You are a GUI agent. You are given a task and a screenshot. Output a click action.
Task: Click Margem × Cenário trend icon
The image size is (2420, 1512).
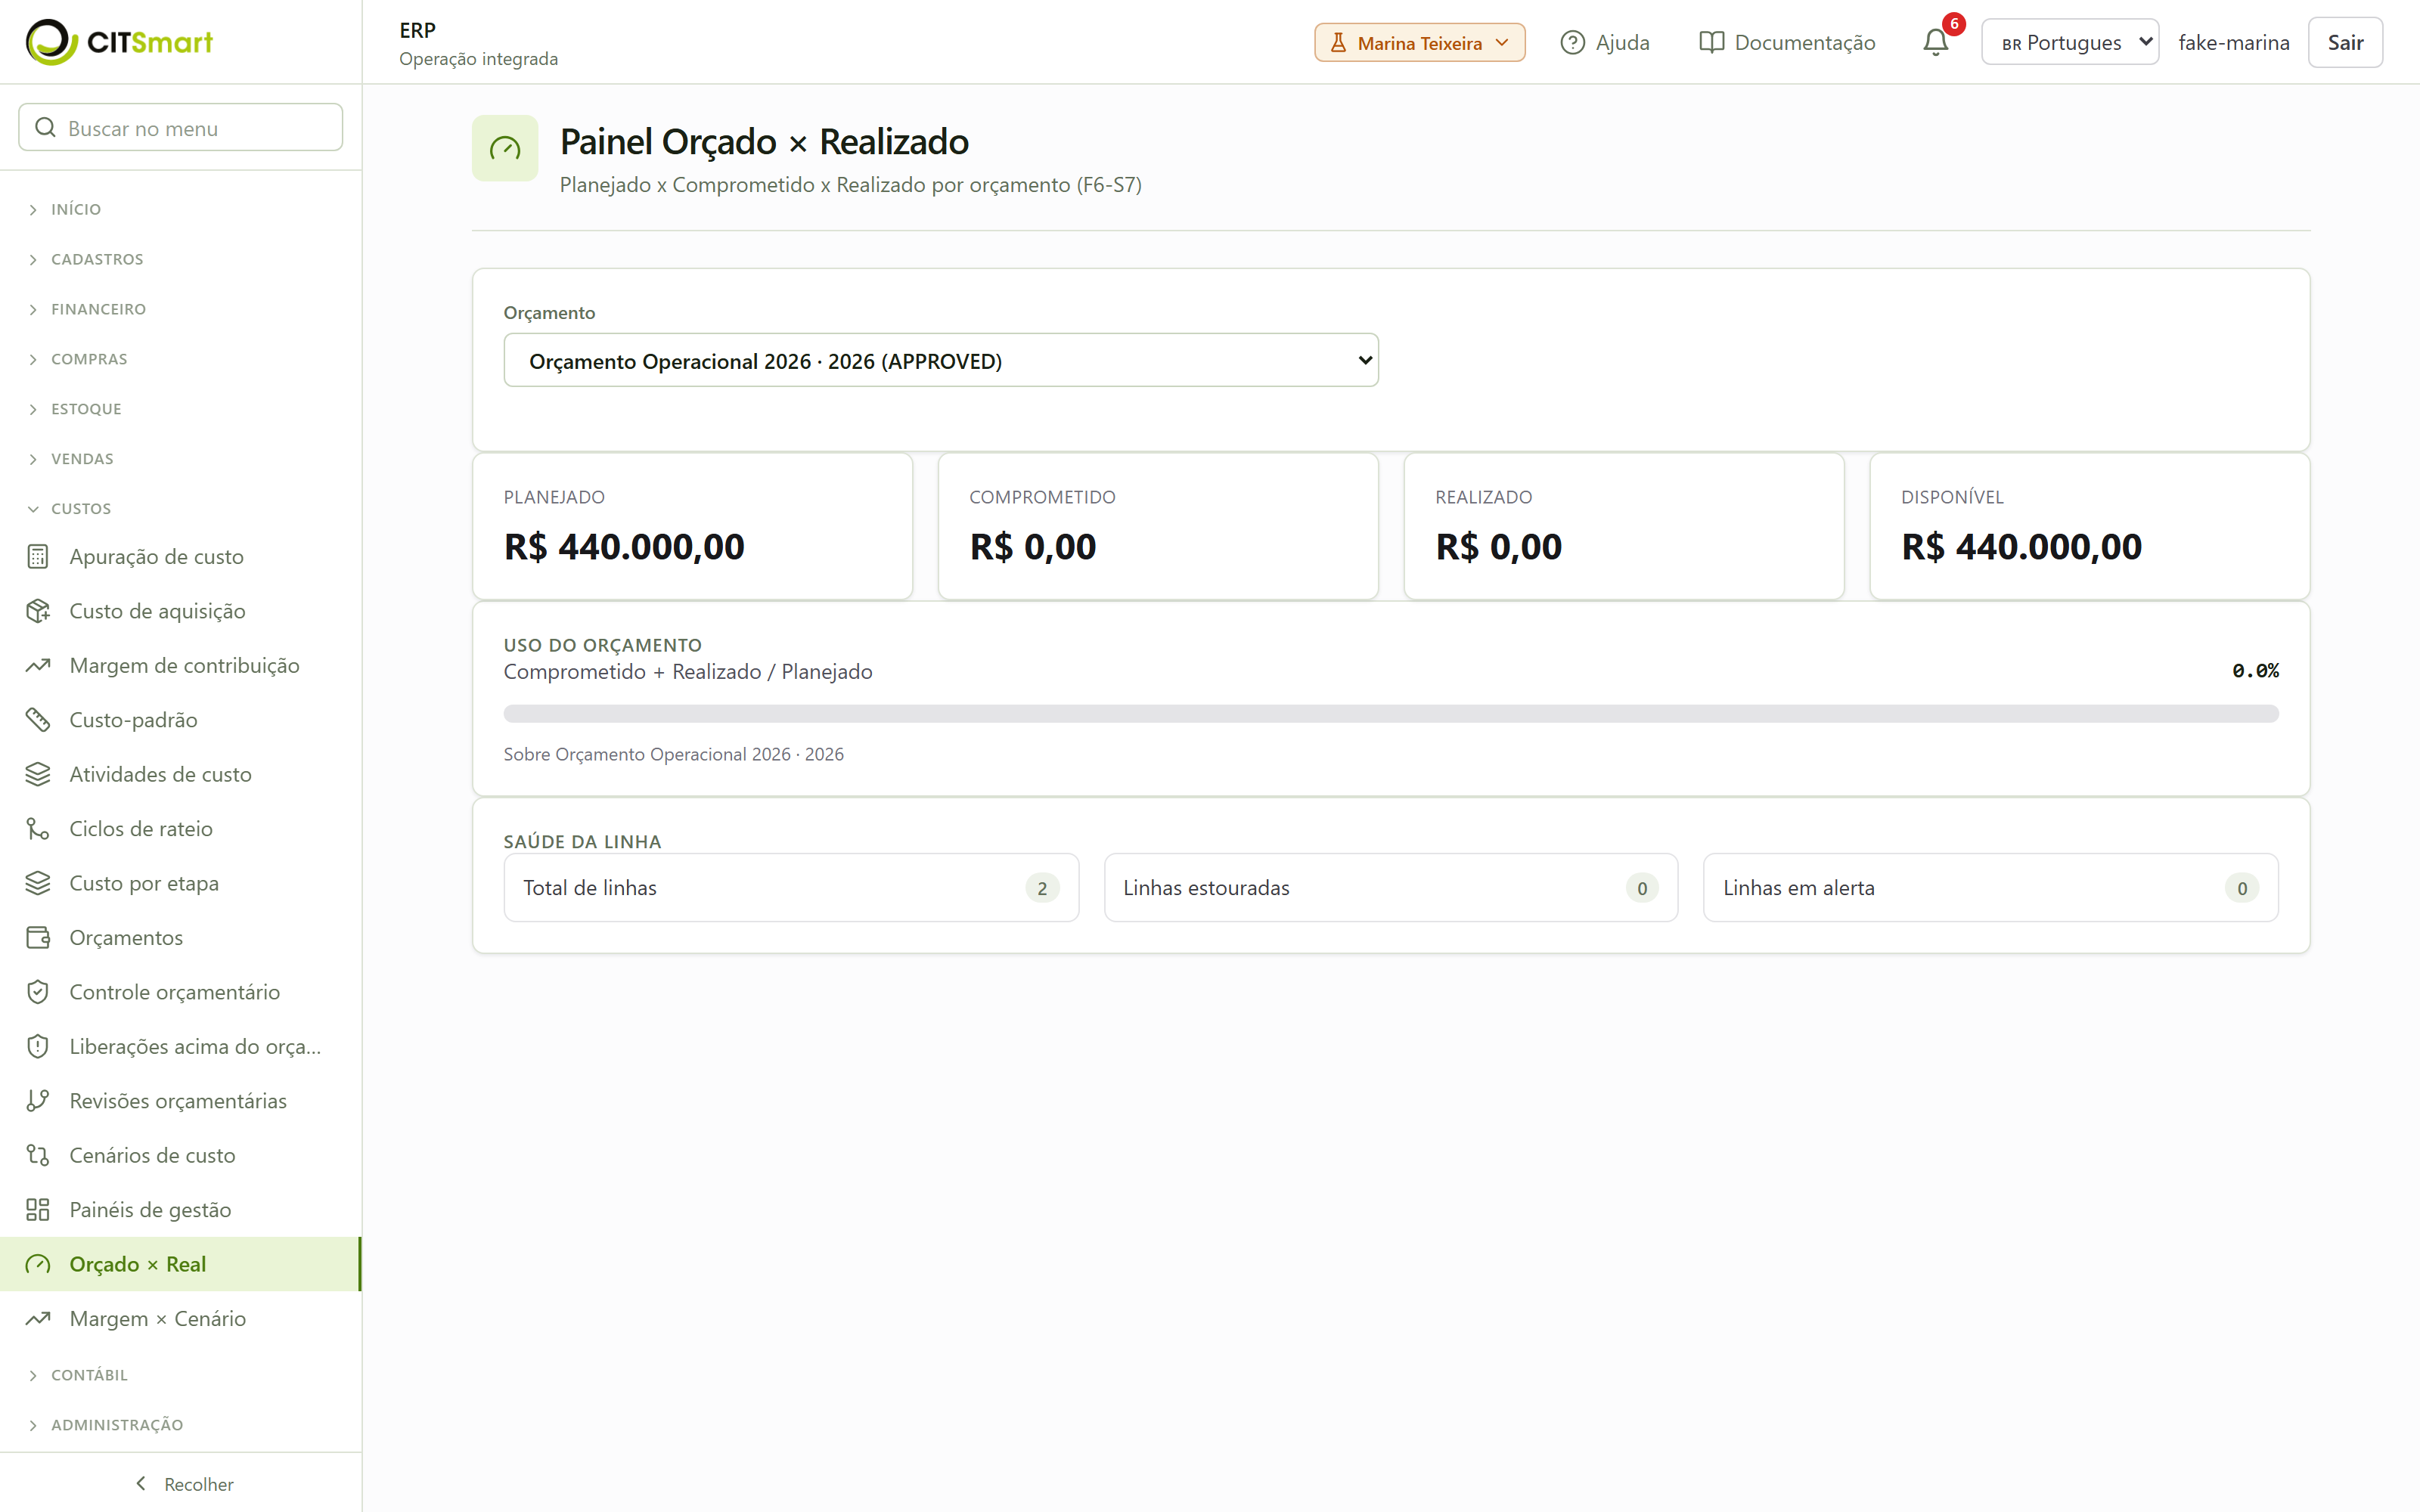coord(38,1319)
